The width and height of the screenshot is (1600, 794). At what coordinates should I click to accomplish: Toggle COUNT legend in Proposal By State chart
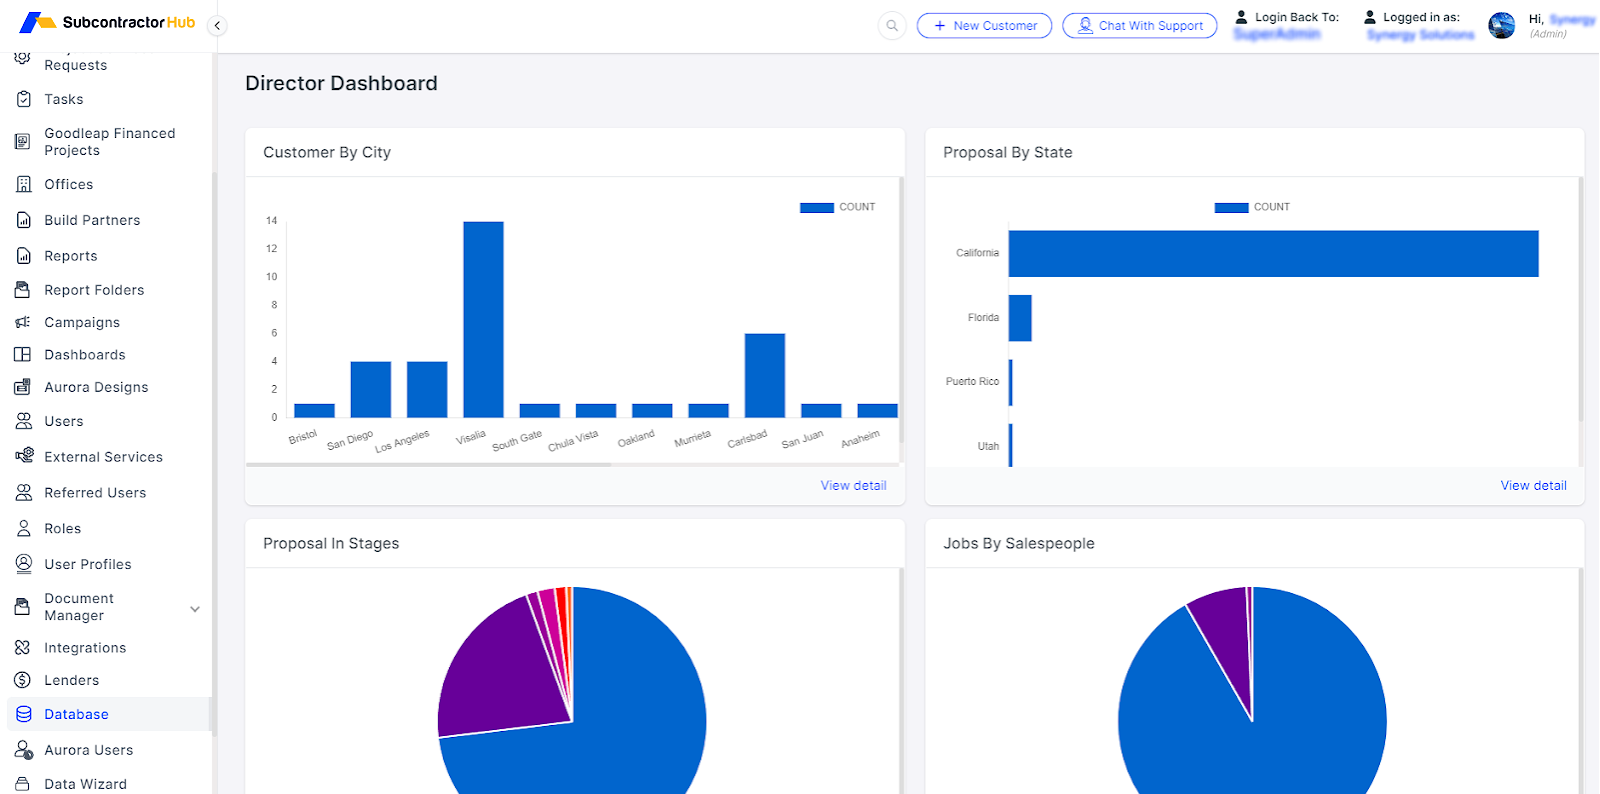(x=1252, y=207)
